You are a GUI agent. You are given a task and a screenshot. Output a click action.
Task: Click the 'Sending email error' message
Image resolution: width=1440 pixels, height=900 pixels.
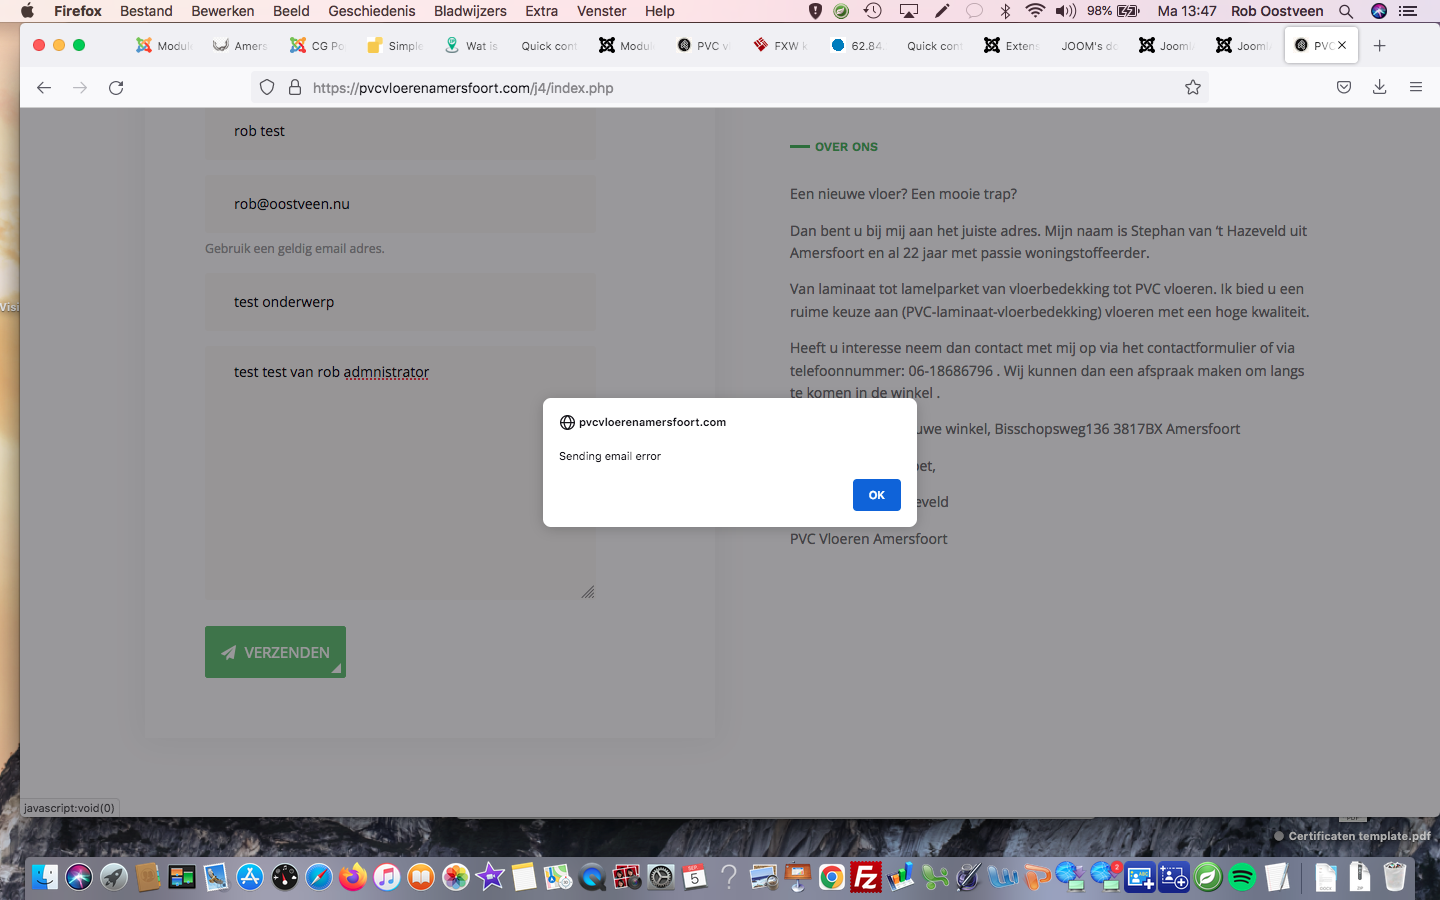click(x=610, y=456)
